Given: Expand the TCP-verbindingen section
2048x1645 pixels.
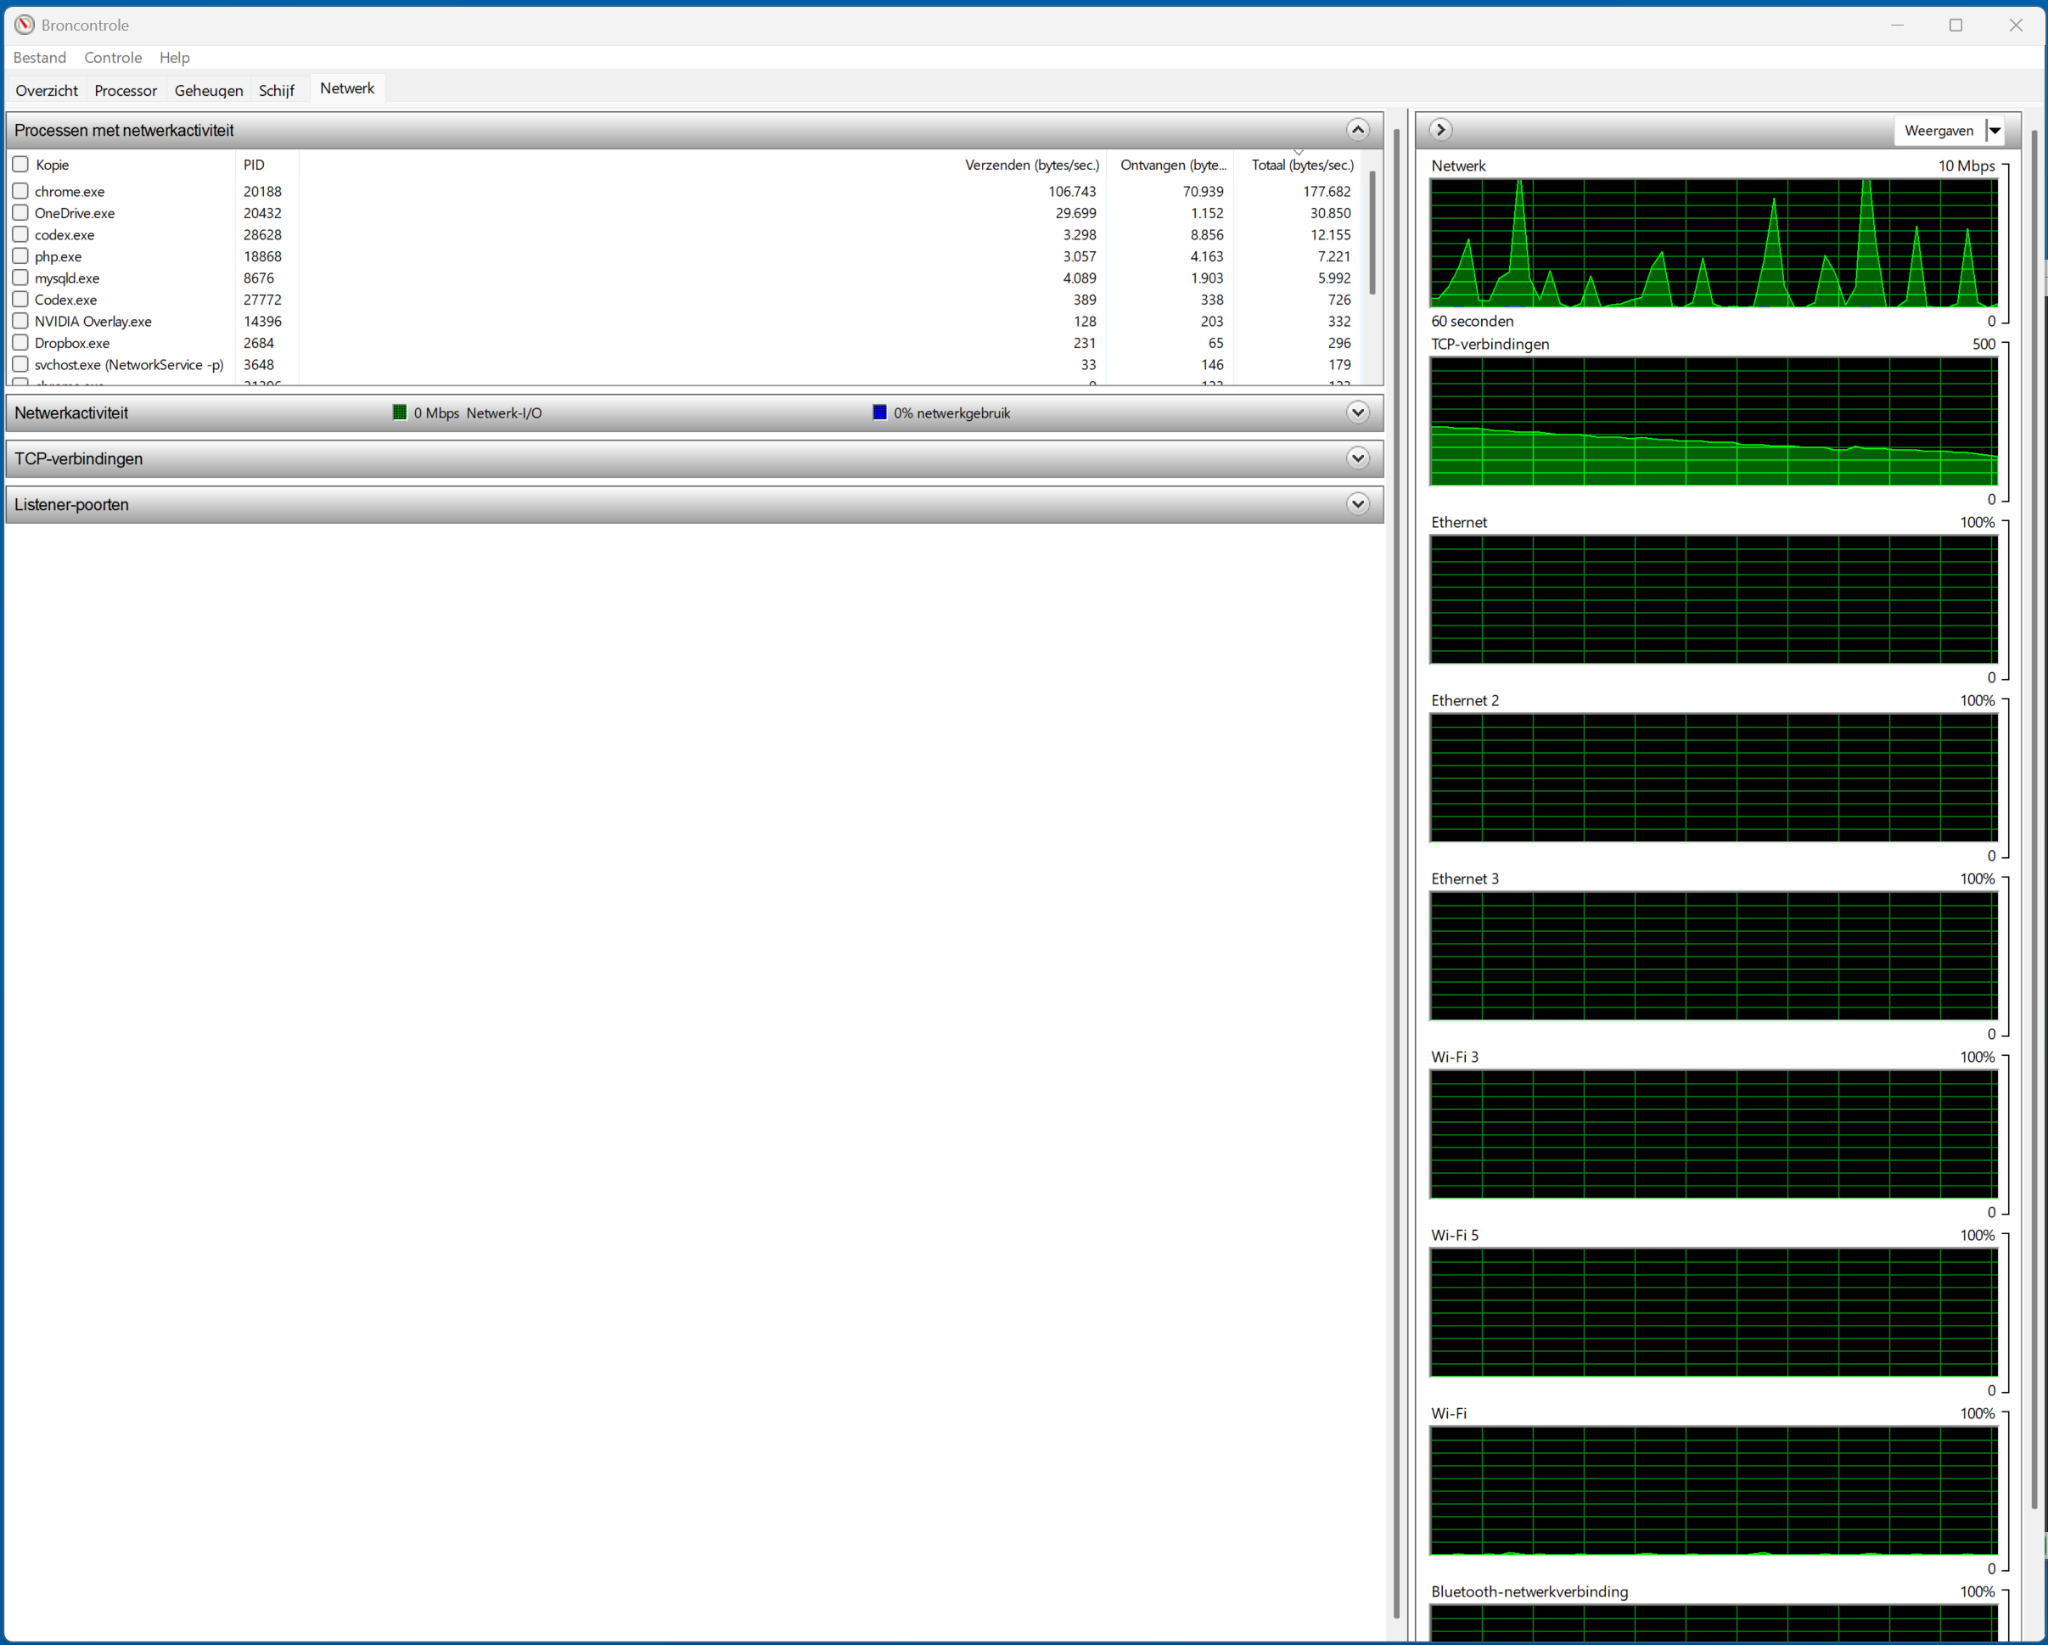Looking at the screenshot, I should click(1357, 459).
